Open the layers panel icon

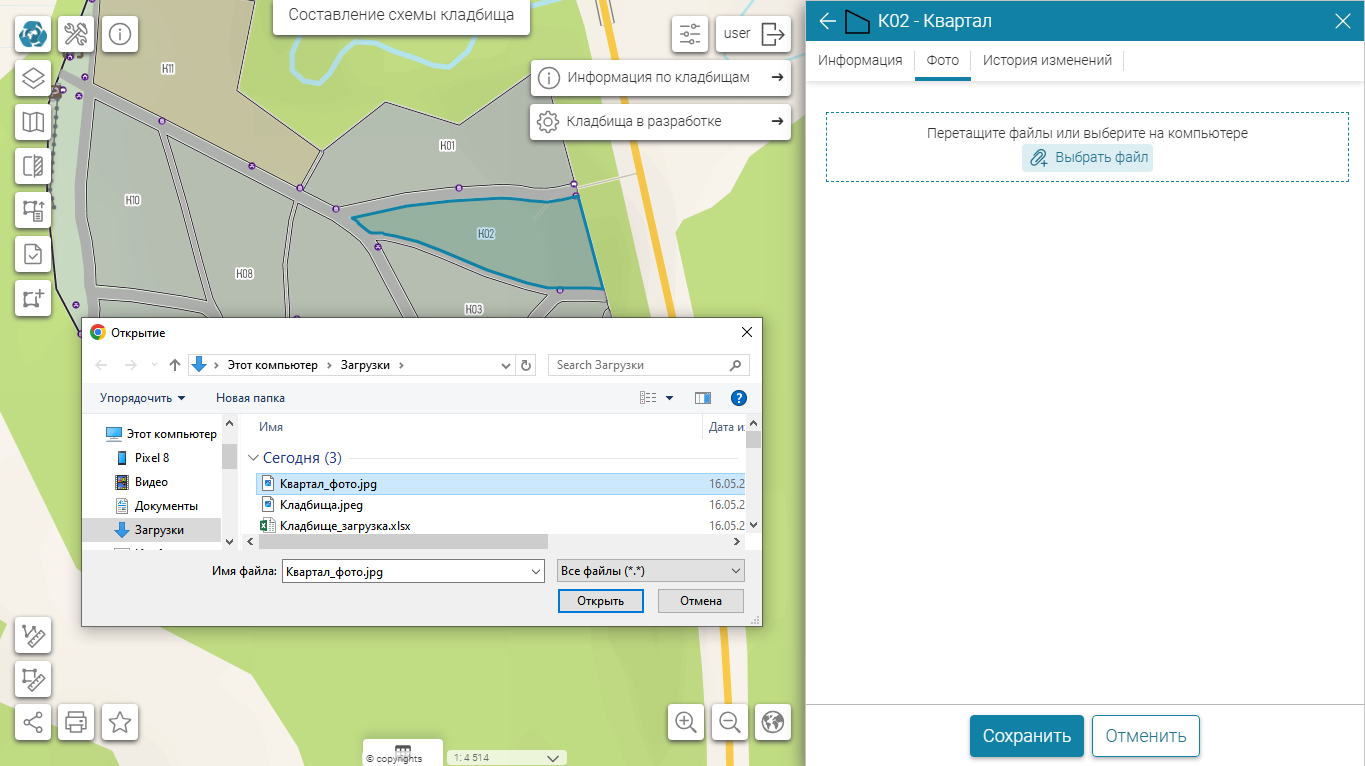click(x=33, y=78)
